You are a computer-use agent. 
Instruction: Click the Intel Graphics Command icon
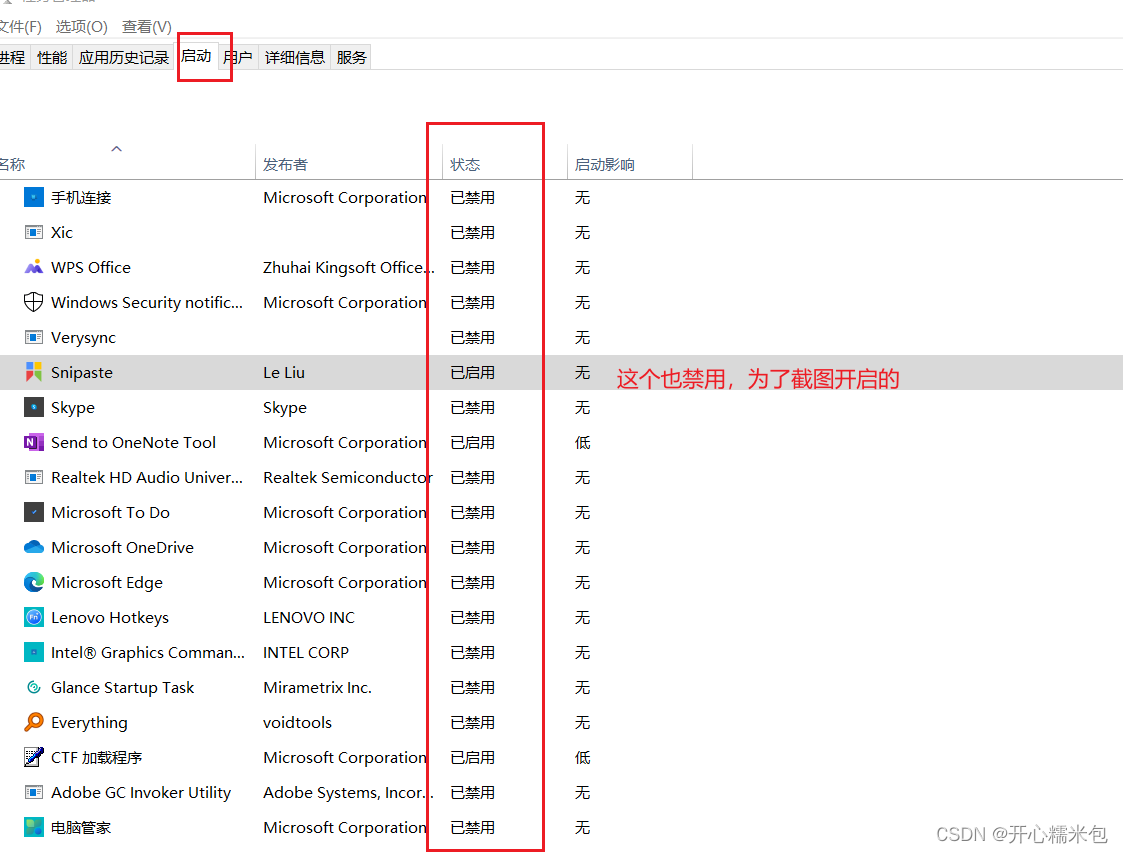coord(34,652)
